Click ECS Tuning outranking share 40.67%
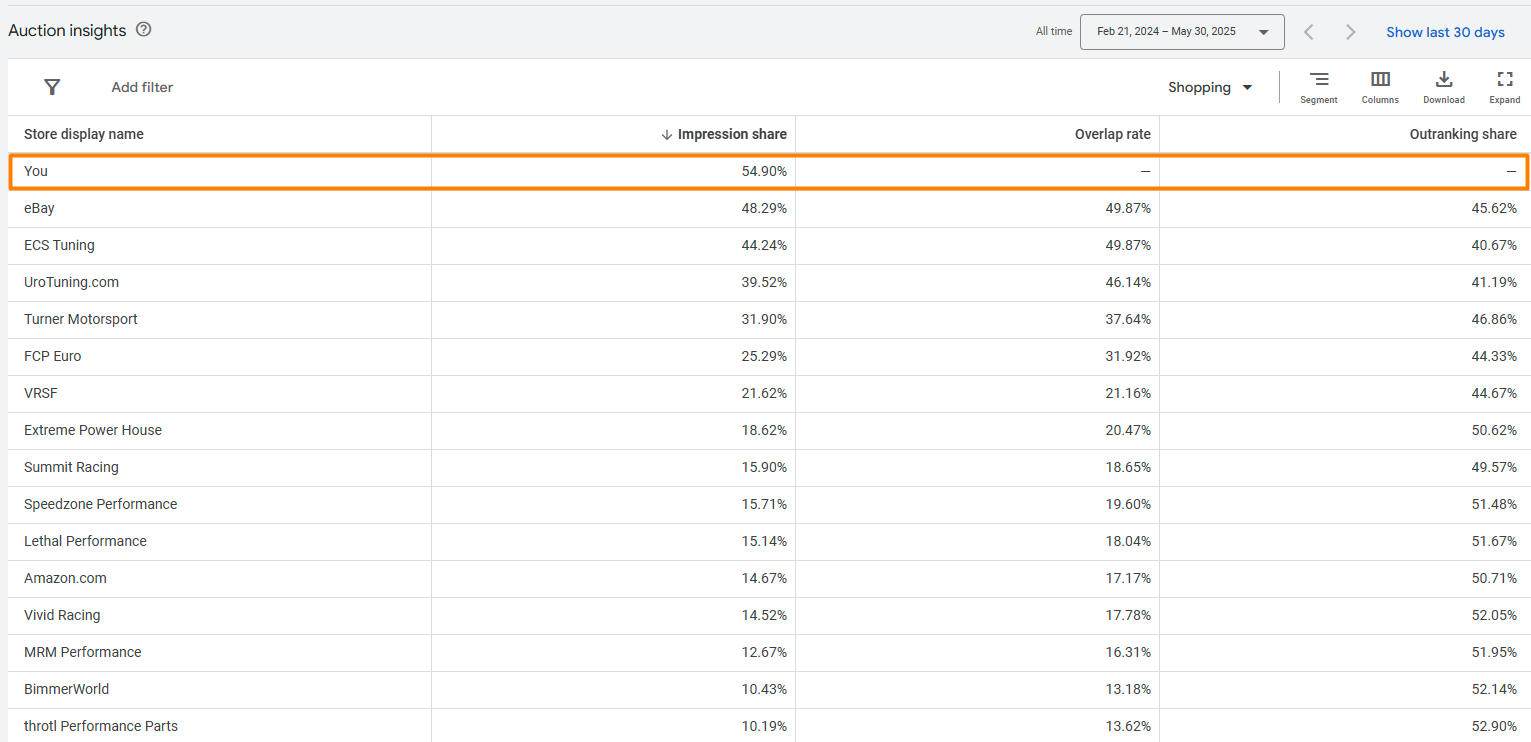The width and height of the screenshot is (1531, 742). [1494, 245]
